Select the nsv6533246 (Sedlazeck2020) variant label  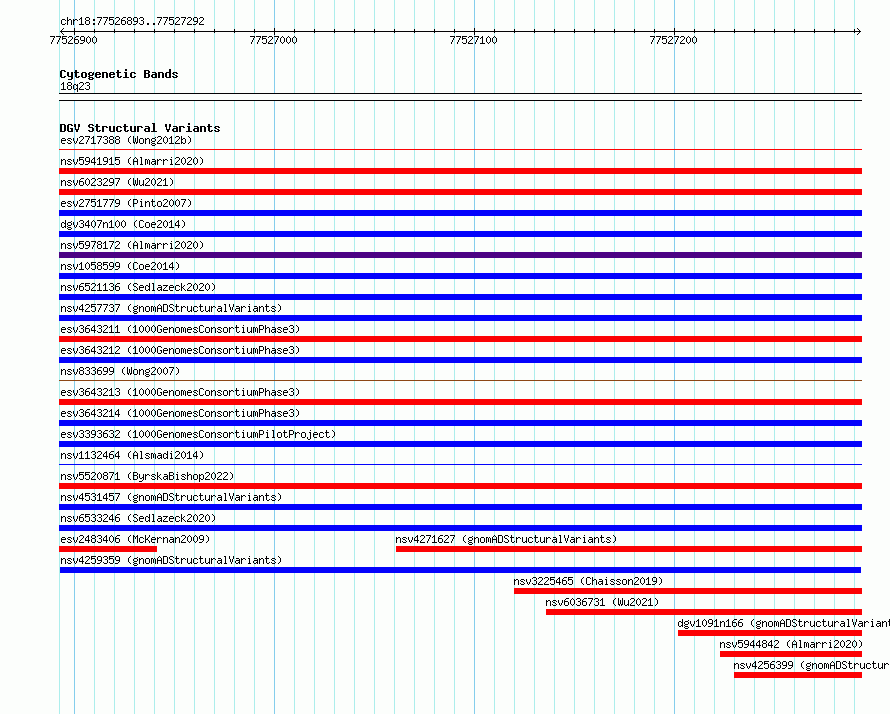(x=138, y=518)
